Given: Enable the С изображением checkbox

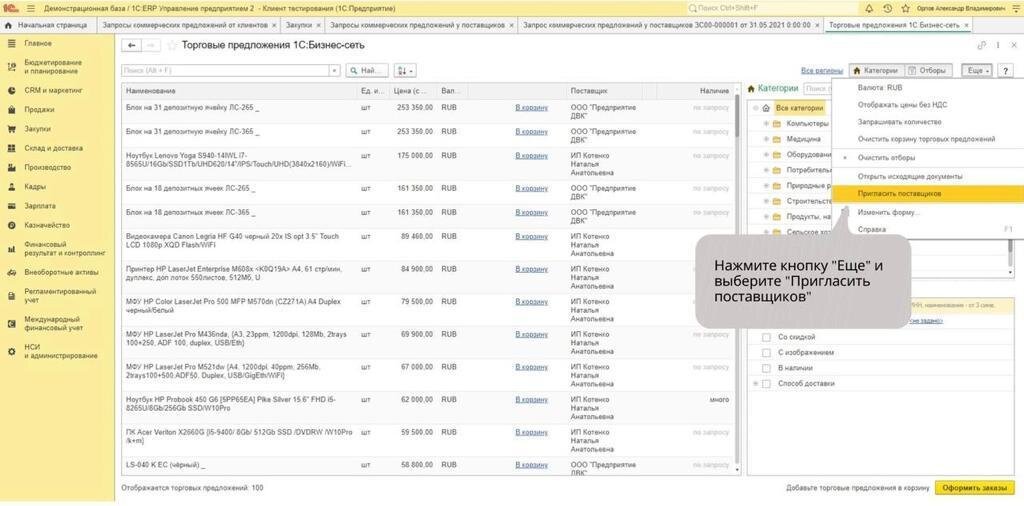Looking at the screenshot, I should pos(767,353).
